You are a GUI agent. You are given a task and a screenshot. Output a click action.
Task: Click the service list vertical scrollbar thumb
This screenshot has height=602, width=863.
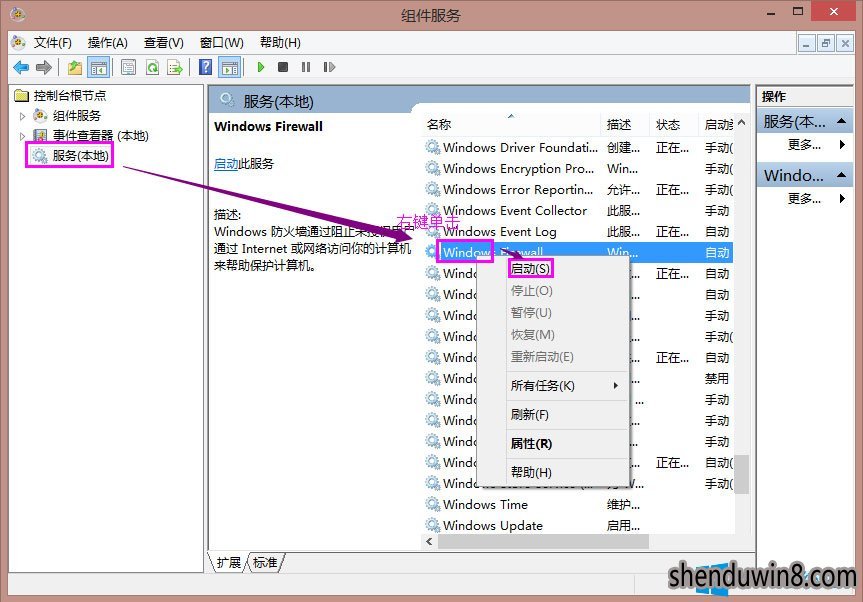click(x=742, y=474)
